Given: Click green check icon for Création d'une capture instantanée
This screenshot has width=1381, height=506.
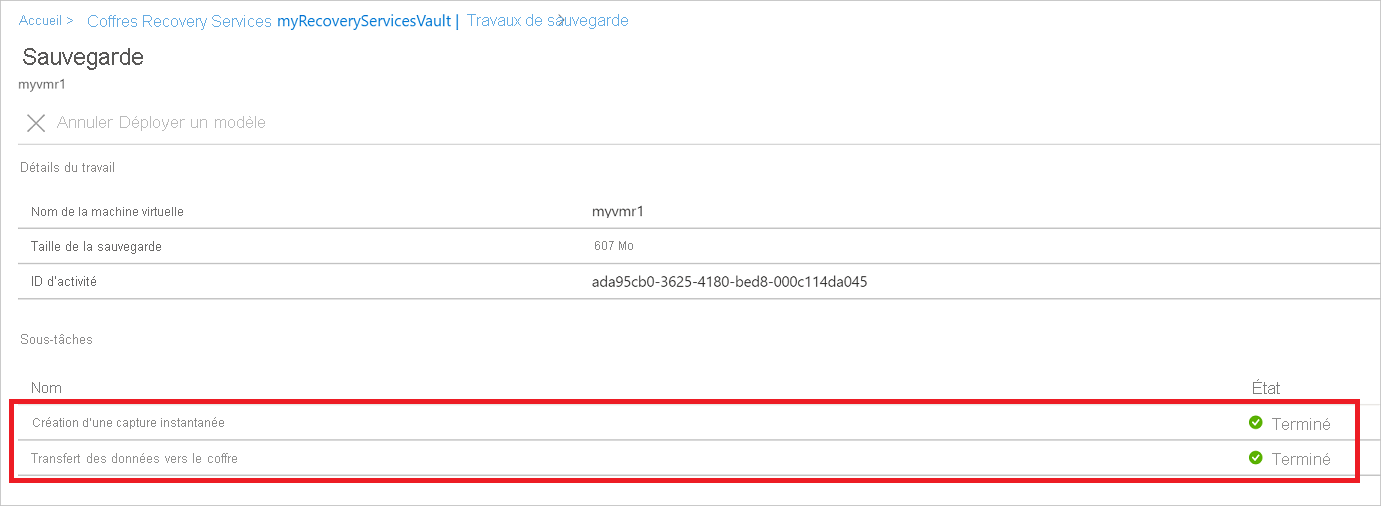Looking at the screenshot, I should pos(1256,422).
